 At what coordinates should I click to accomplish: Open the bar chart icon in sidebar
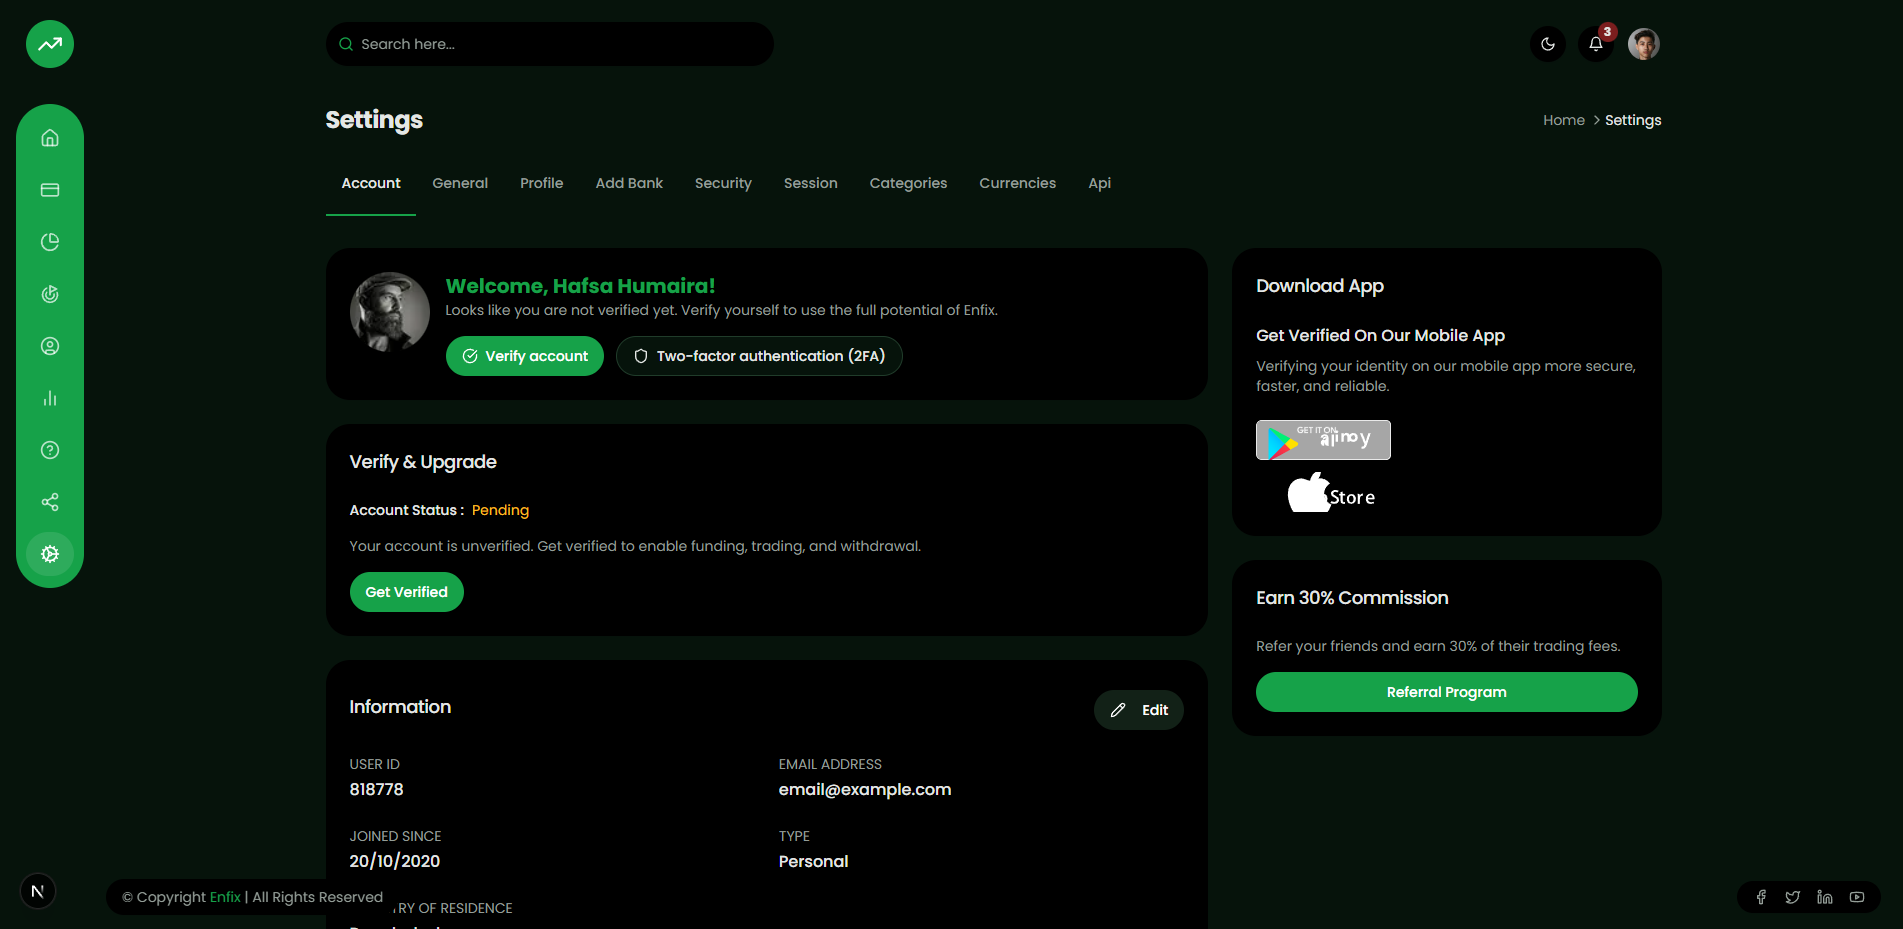(50, 398)
